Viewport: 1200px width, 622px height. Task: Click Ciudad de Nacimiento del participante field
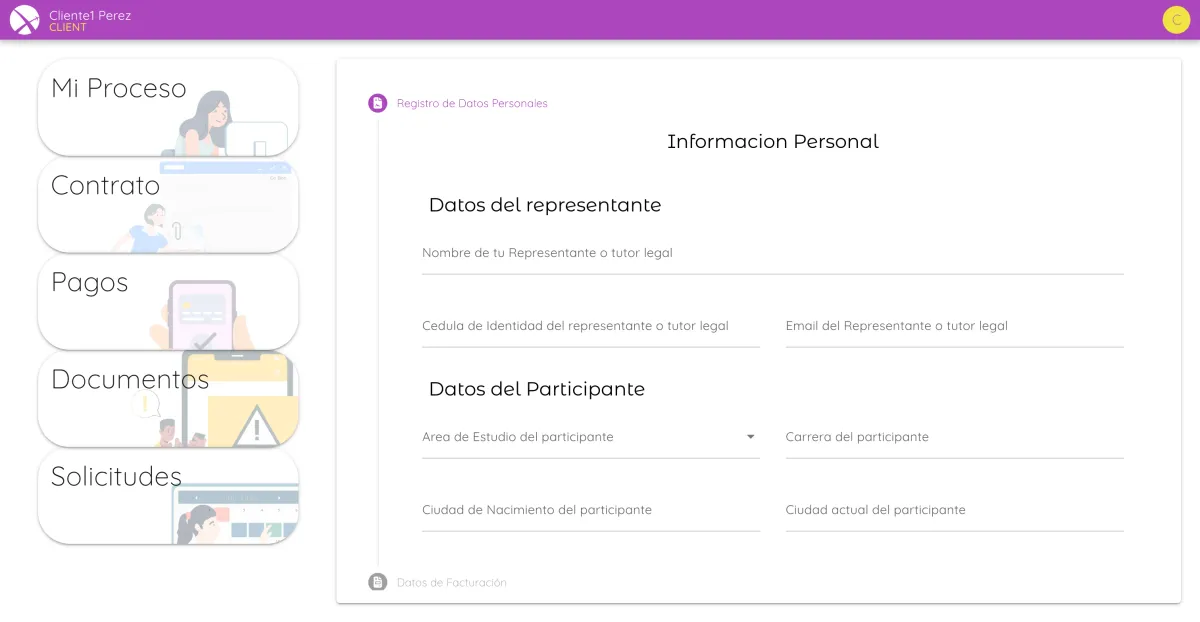tap(591, 511)
